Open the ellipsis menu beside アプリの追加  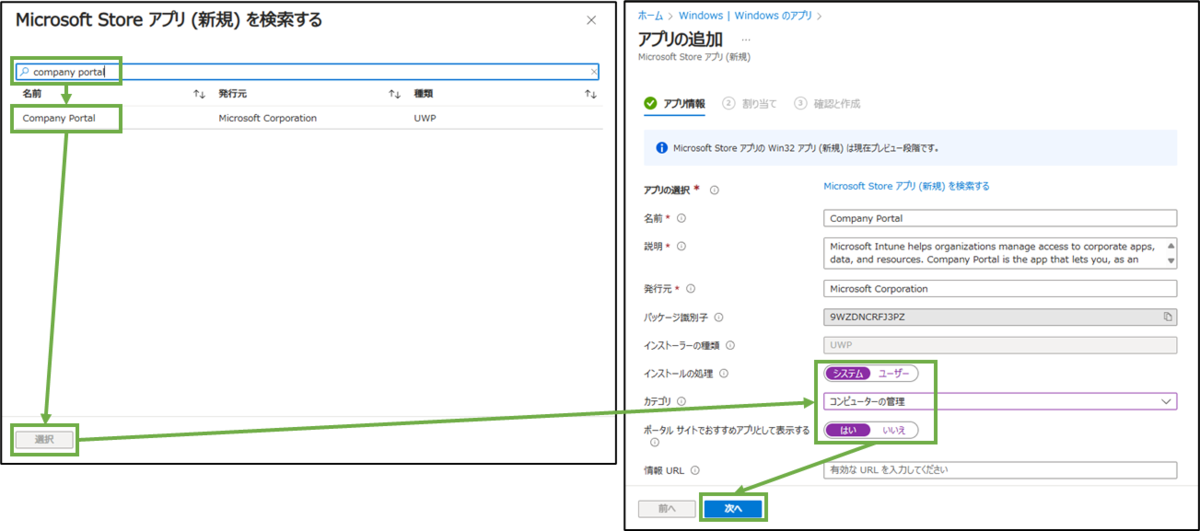point(746,40)
